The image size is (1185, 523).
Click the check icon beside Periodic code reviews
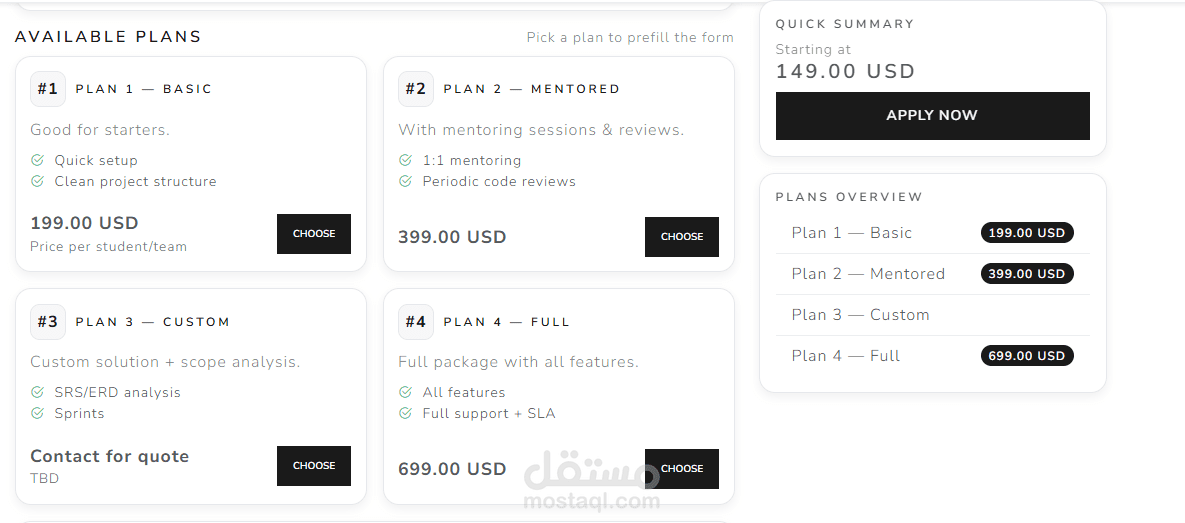pyautogui.click(x=405, y=181)
